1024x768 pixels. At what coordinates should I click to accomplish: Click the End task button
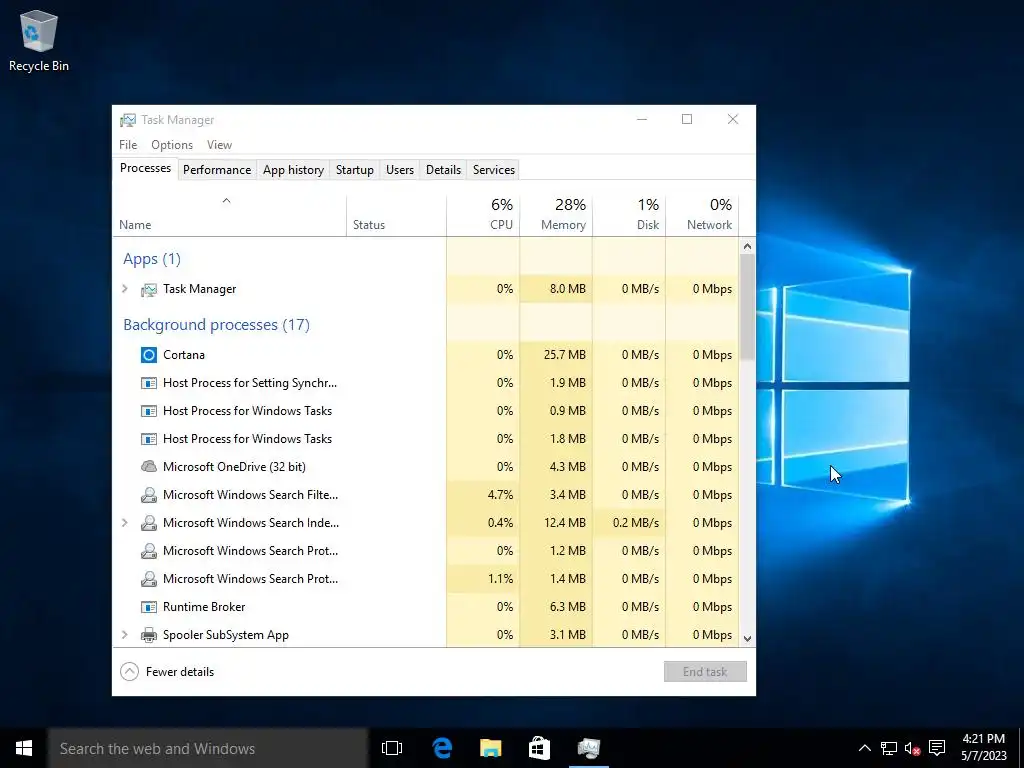(x=705, y=671)
